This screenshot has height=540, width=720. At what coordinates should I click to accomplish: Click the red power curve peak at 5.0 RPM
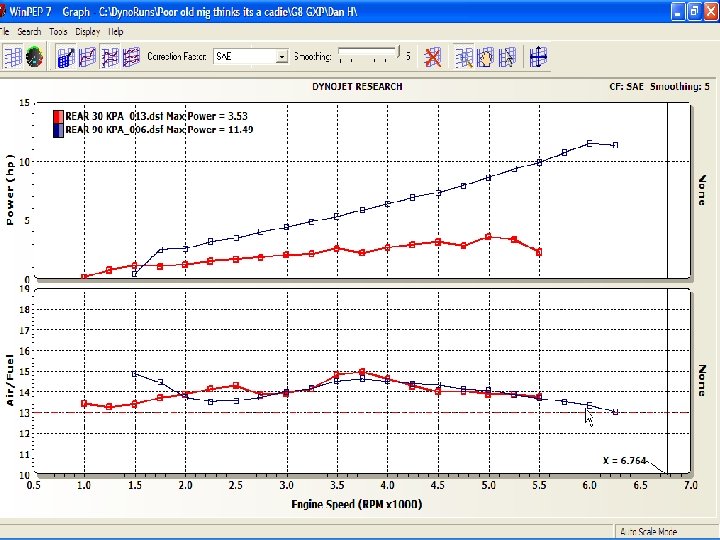[x=489, y=237]
